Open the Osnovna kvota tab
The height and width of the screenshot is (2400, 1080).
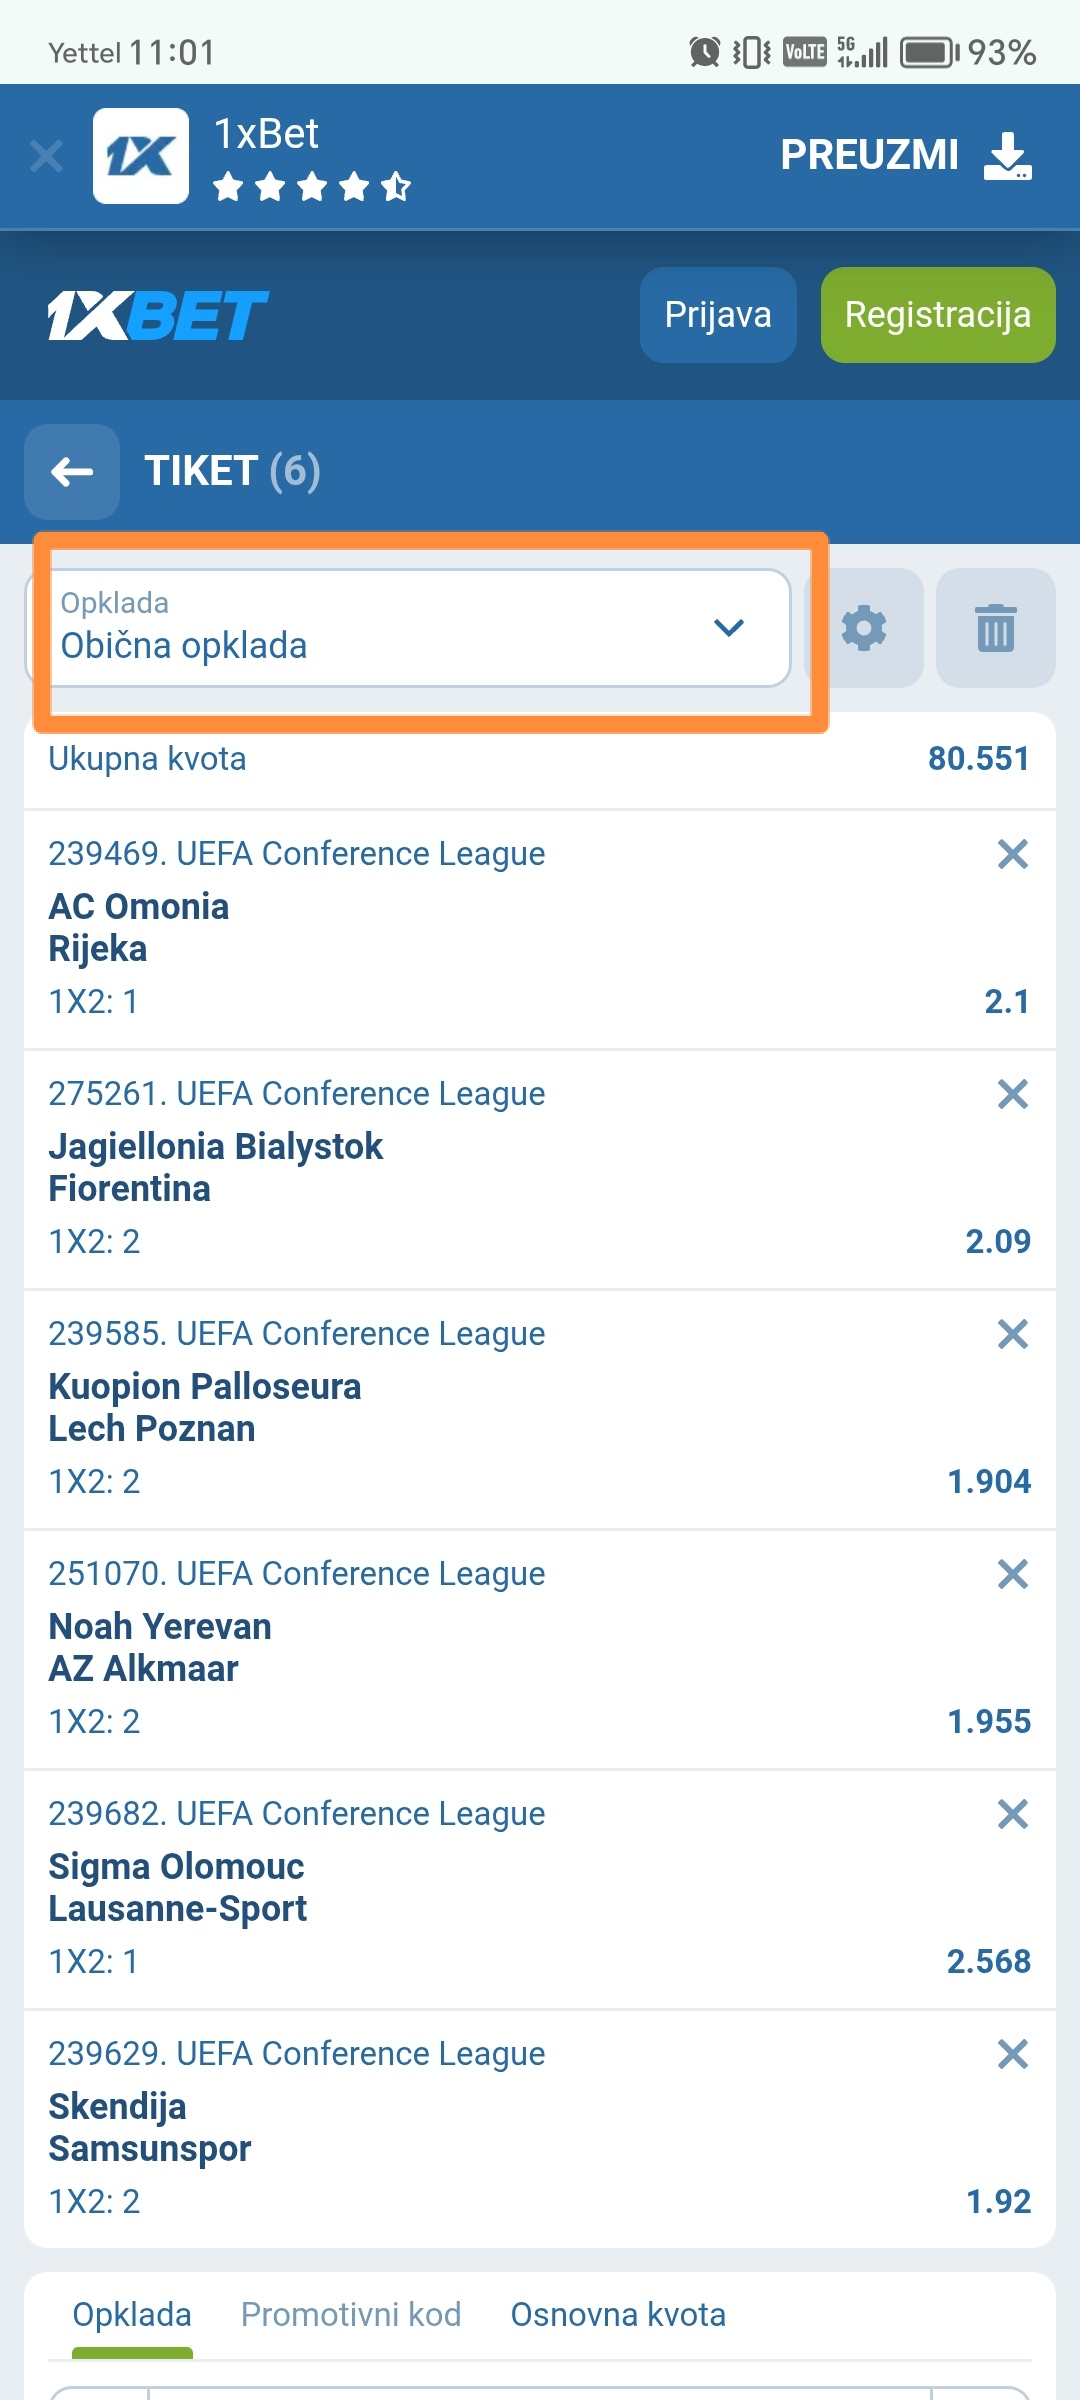(618, 2315)
